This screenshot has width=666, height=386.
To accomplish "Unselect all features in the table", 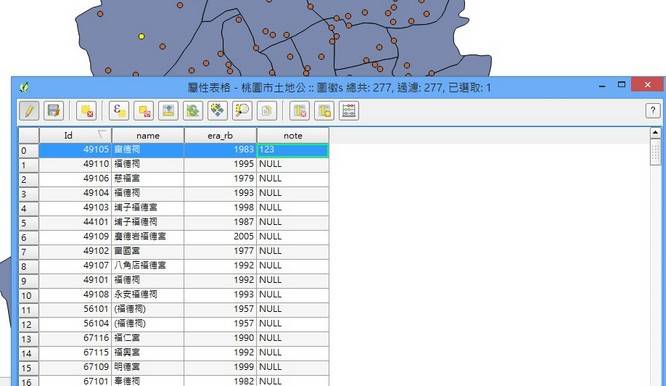I will tap(144, 111).
